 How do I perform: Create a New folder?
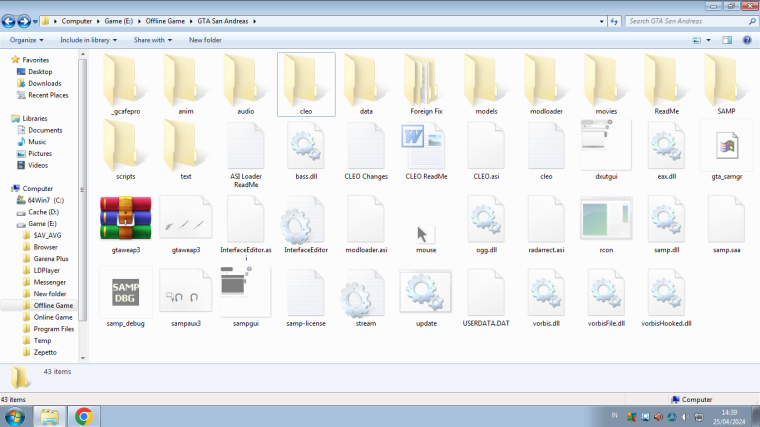pos(205,40)
